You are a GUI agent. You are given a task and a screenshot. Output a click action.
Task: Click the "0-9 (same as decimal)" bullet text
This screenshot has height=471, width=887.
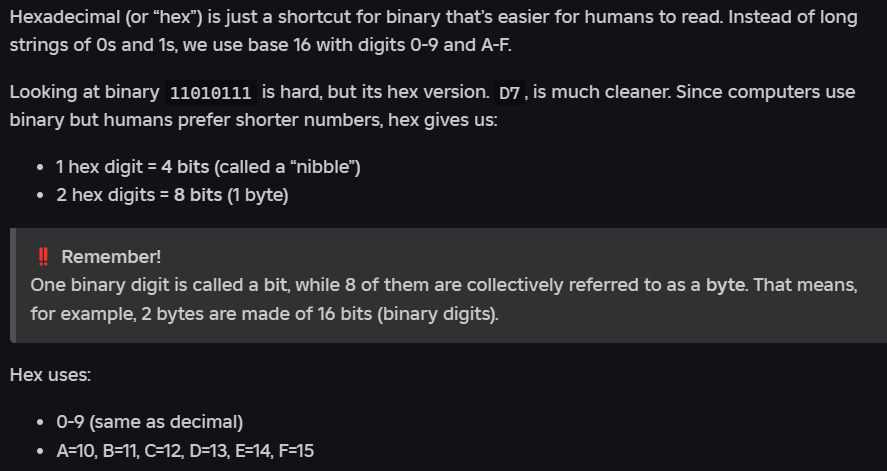150,422
